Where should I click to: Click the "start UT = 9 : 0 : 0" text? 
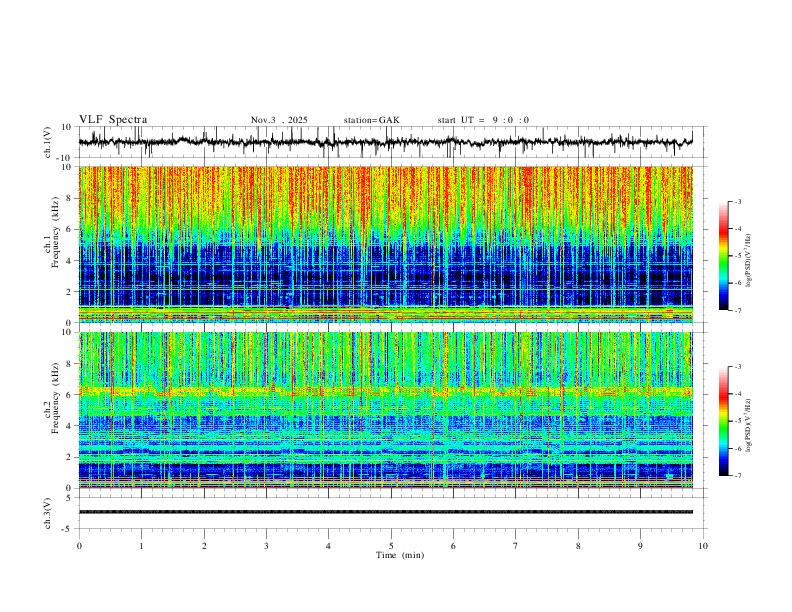[483, 120]
